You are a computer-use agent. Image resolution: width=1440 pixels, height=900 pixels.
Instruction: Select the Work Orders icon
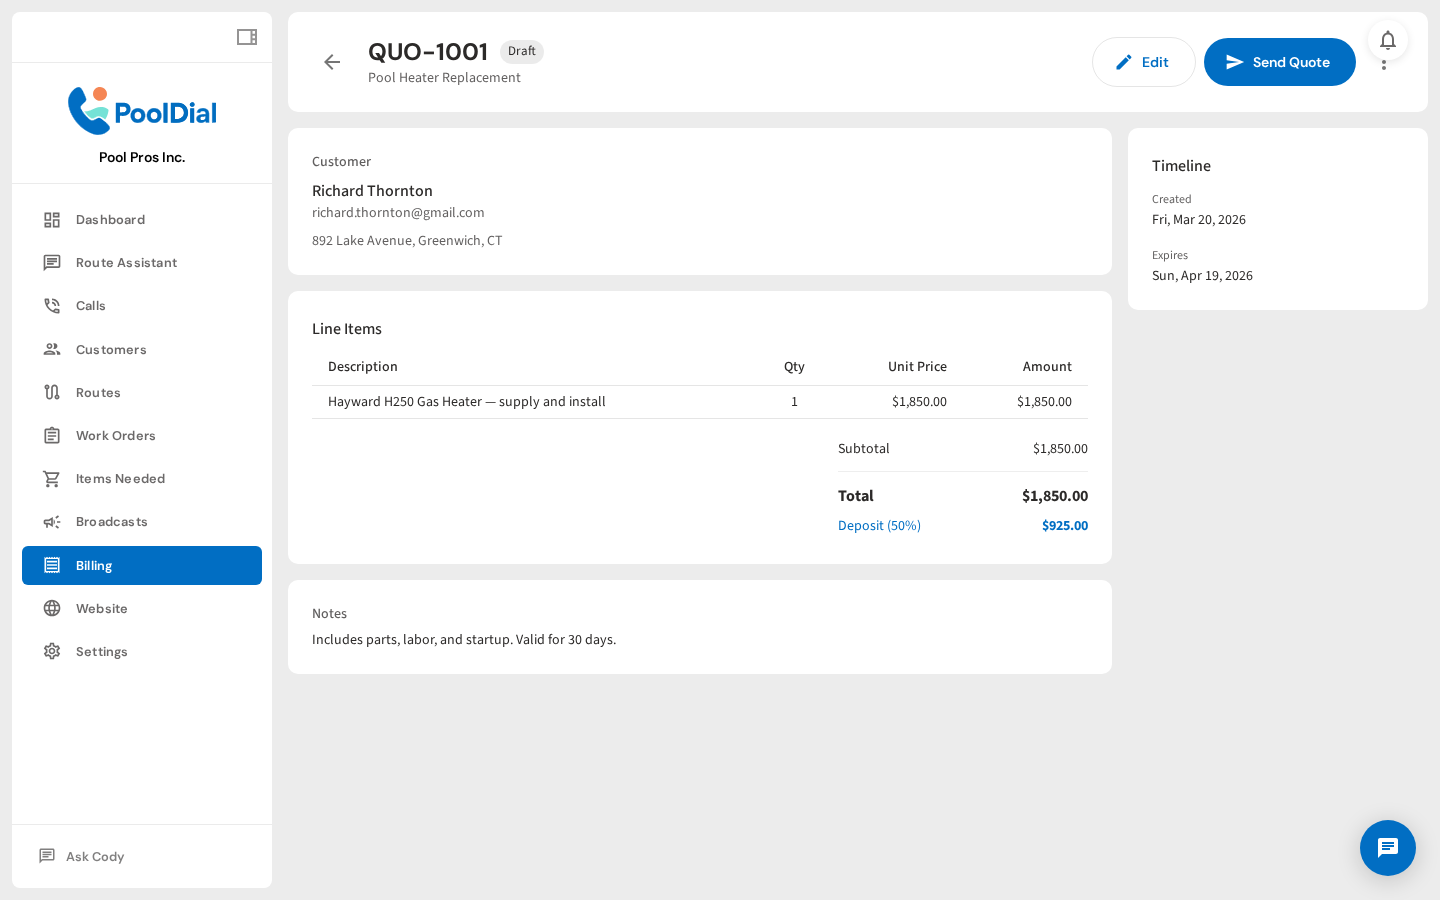[52, 435]
